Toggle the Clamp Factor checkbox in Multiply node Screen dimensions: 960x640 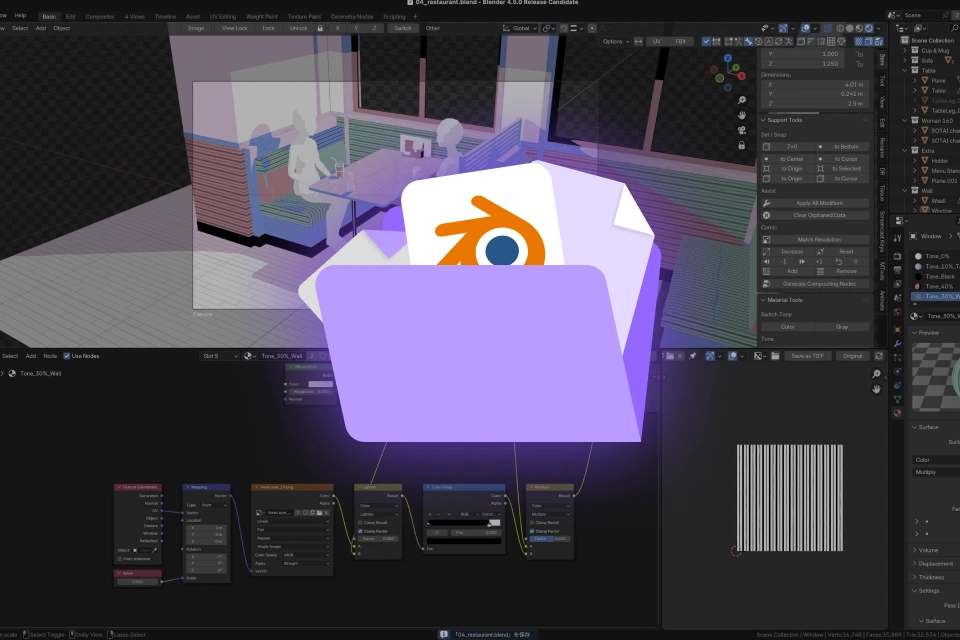tap(531, 531)
